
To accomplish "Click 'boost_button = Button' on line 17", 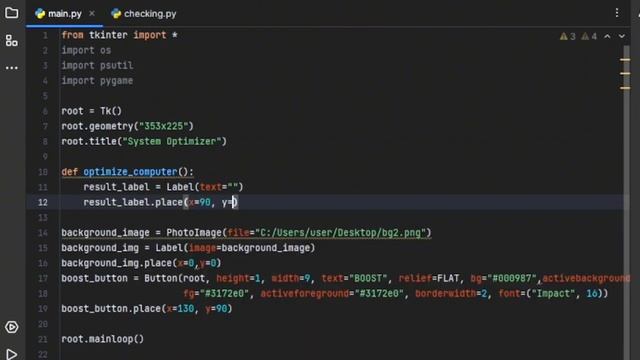I will tap(119, 278).
